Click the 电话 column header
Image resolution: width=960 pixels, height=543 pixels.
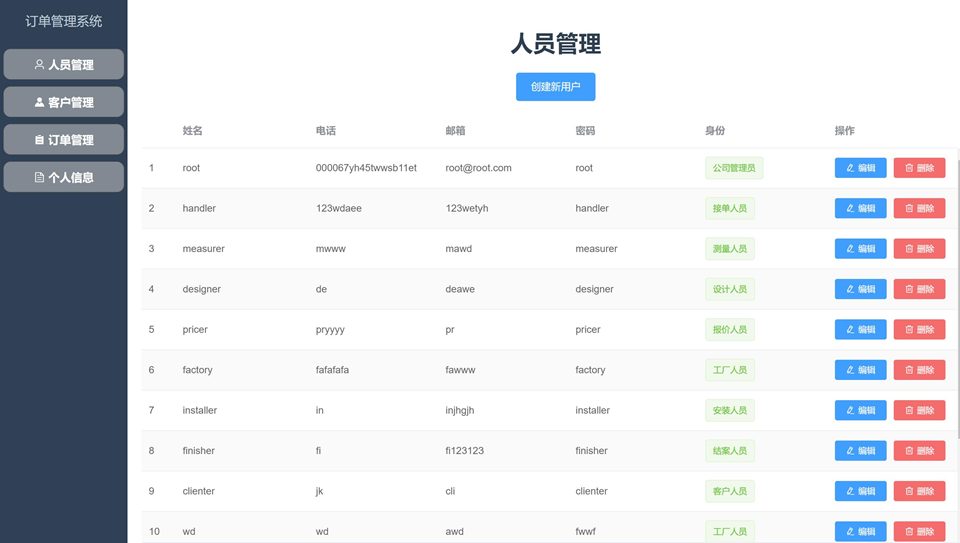pos(326,130)
